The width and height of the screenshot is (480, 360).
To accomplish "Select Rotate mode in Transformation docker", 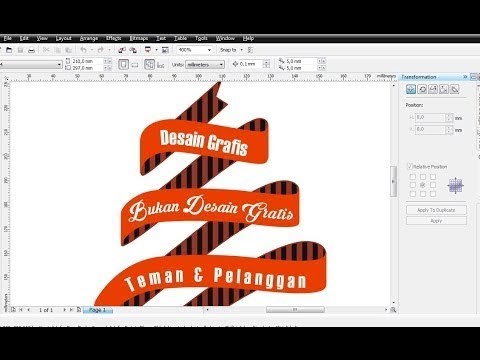I will pyautogui.click(x=422, y=89).
